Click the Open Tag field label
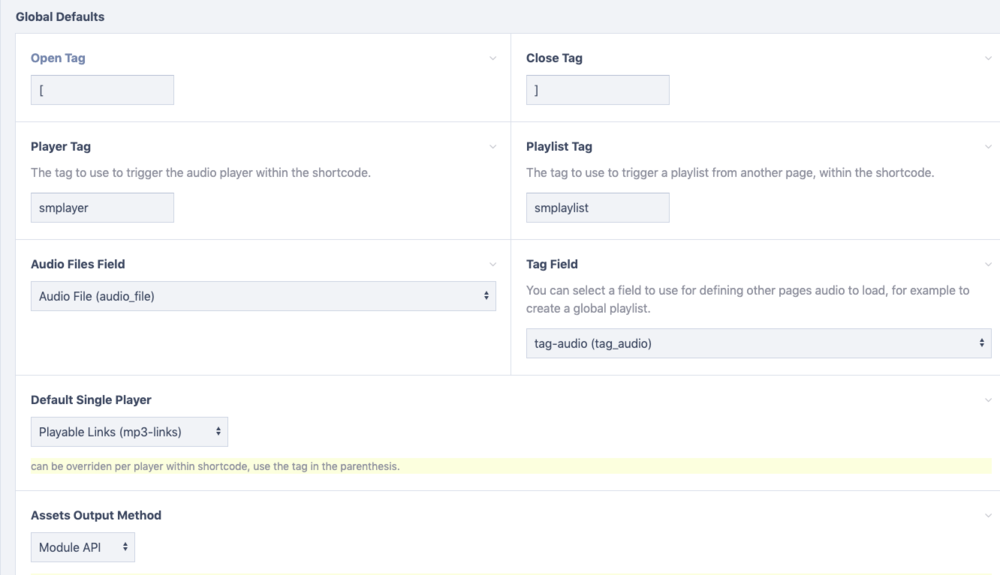 pos(58,58)
